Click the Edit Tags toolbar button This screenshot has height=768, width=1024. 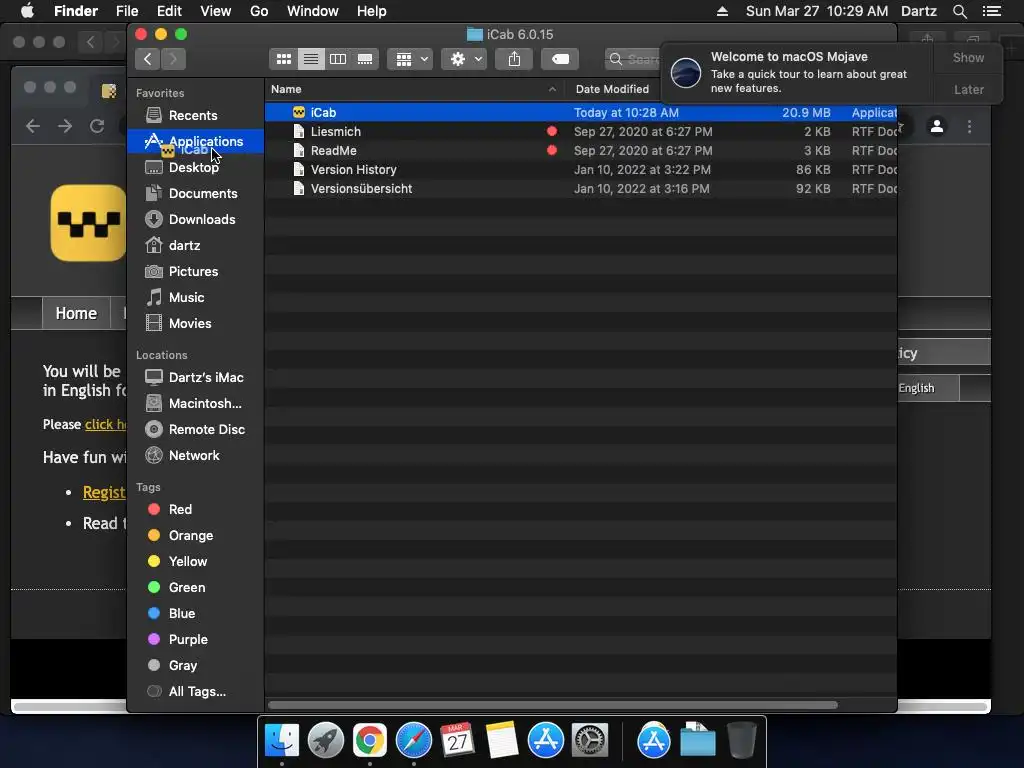[x=560, y=59]
